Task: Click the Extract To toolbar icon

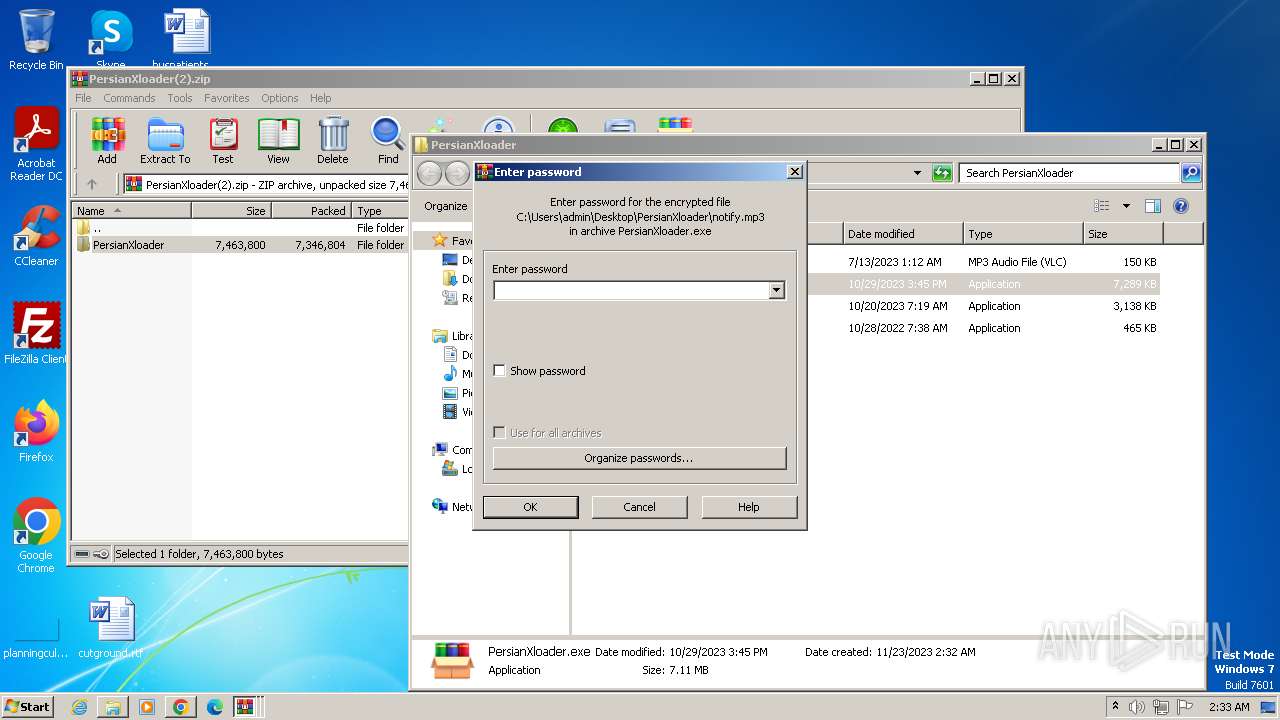Action: 165,140
